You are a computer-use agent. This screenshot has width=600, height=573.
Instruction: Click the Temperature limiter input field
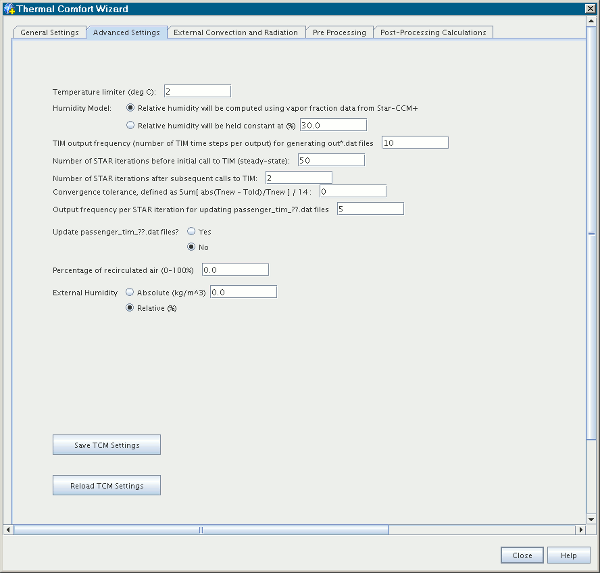pyautogui.click(x=197, y=91)
